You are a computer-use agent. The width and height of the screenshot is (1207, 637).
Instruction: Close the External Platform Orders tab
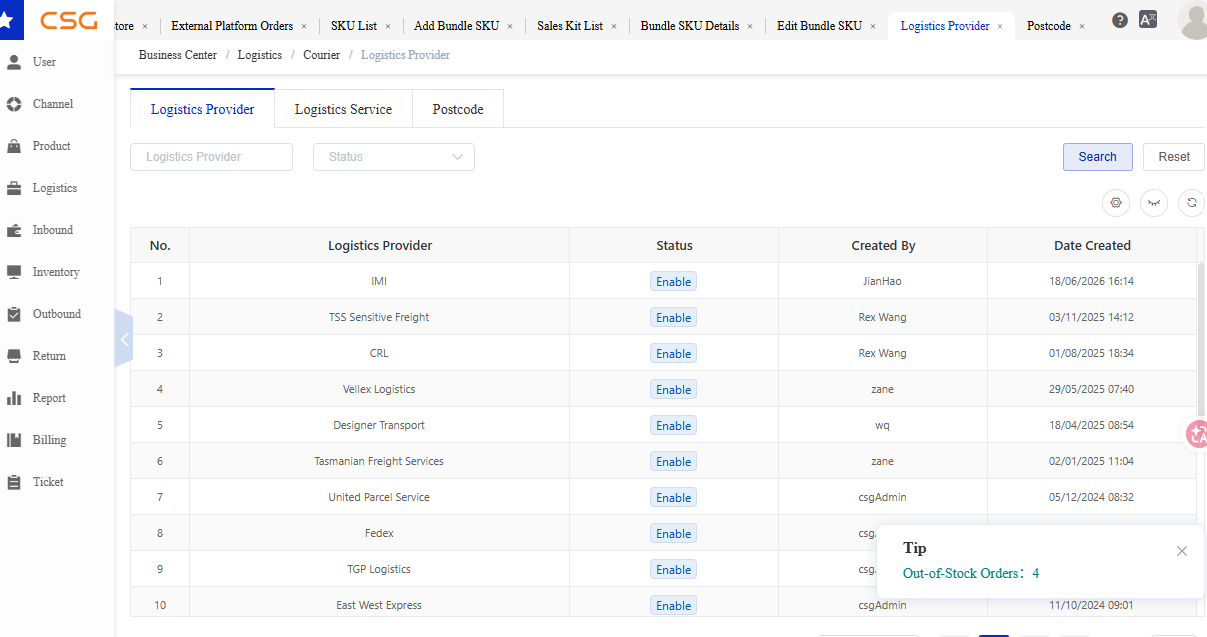(304, 26)
